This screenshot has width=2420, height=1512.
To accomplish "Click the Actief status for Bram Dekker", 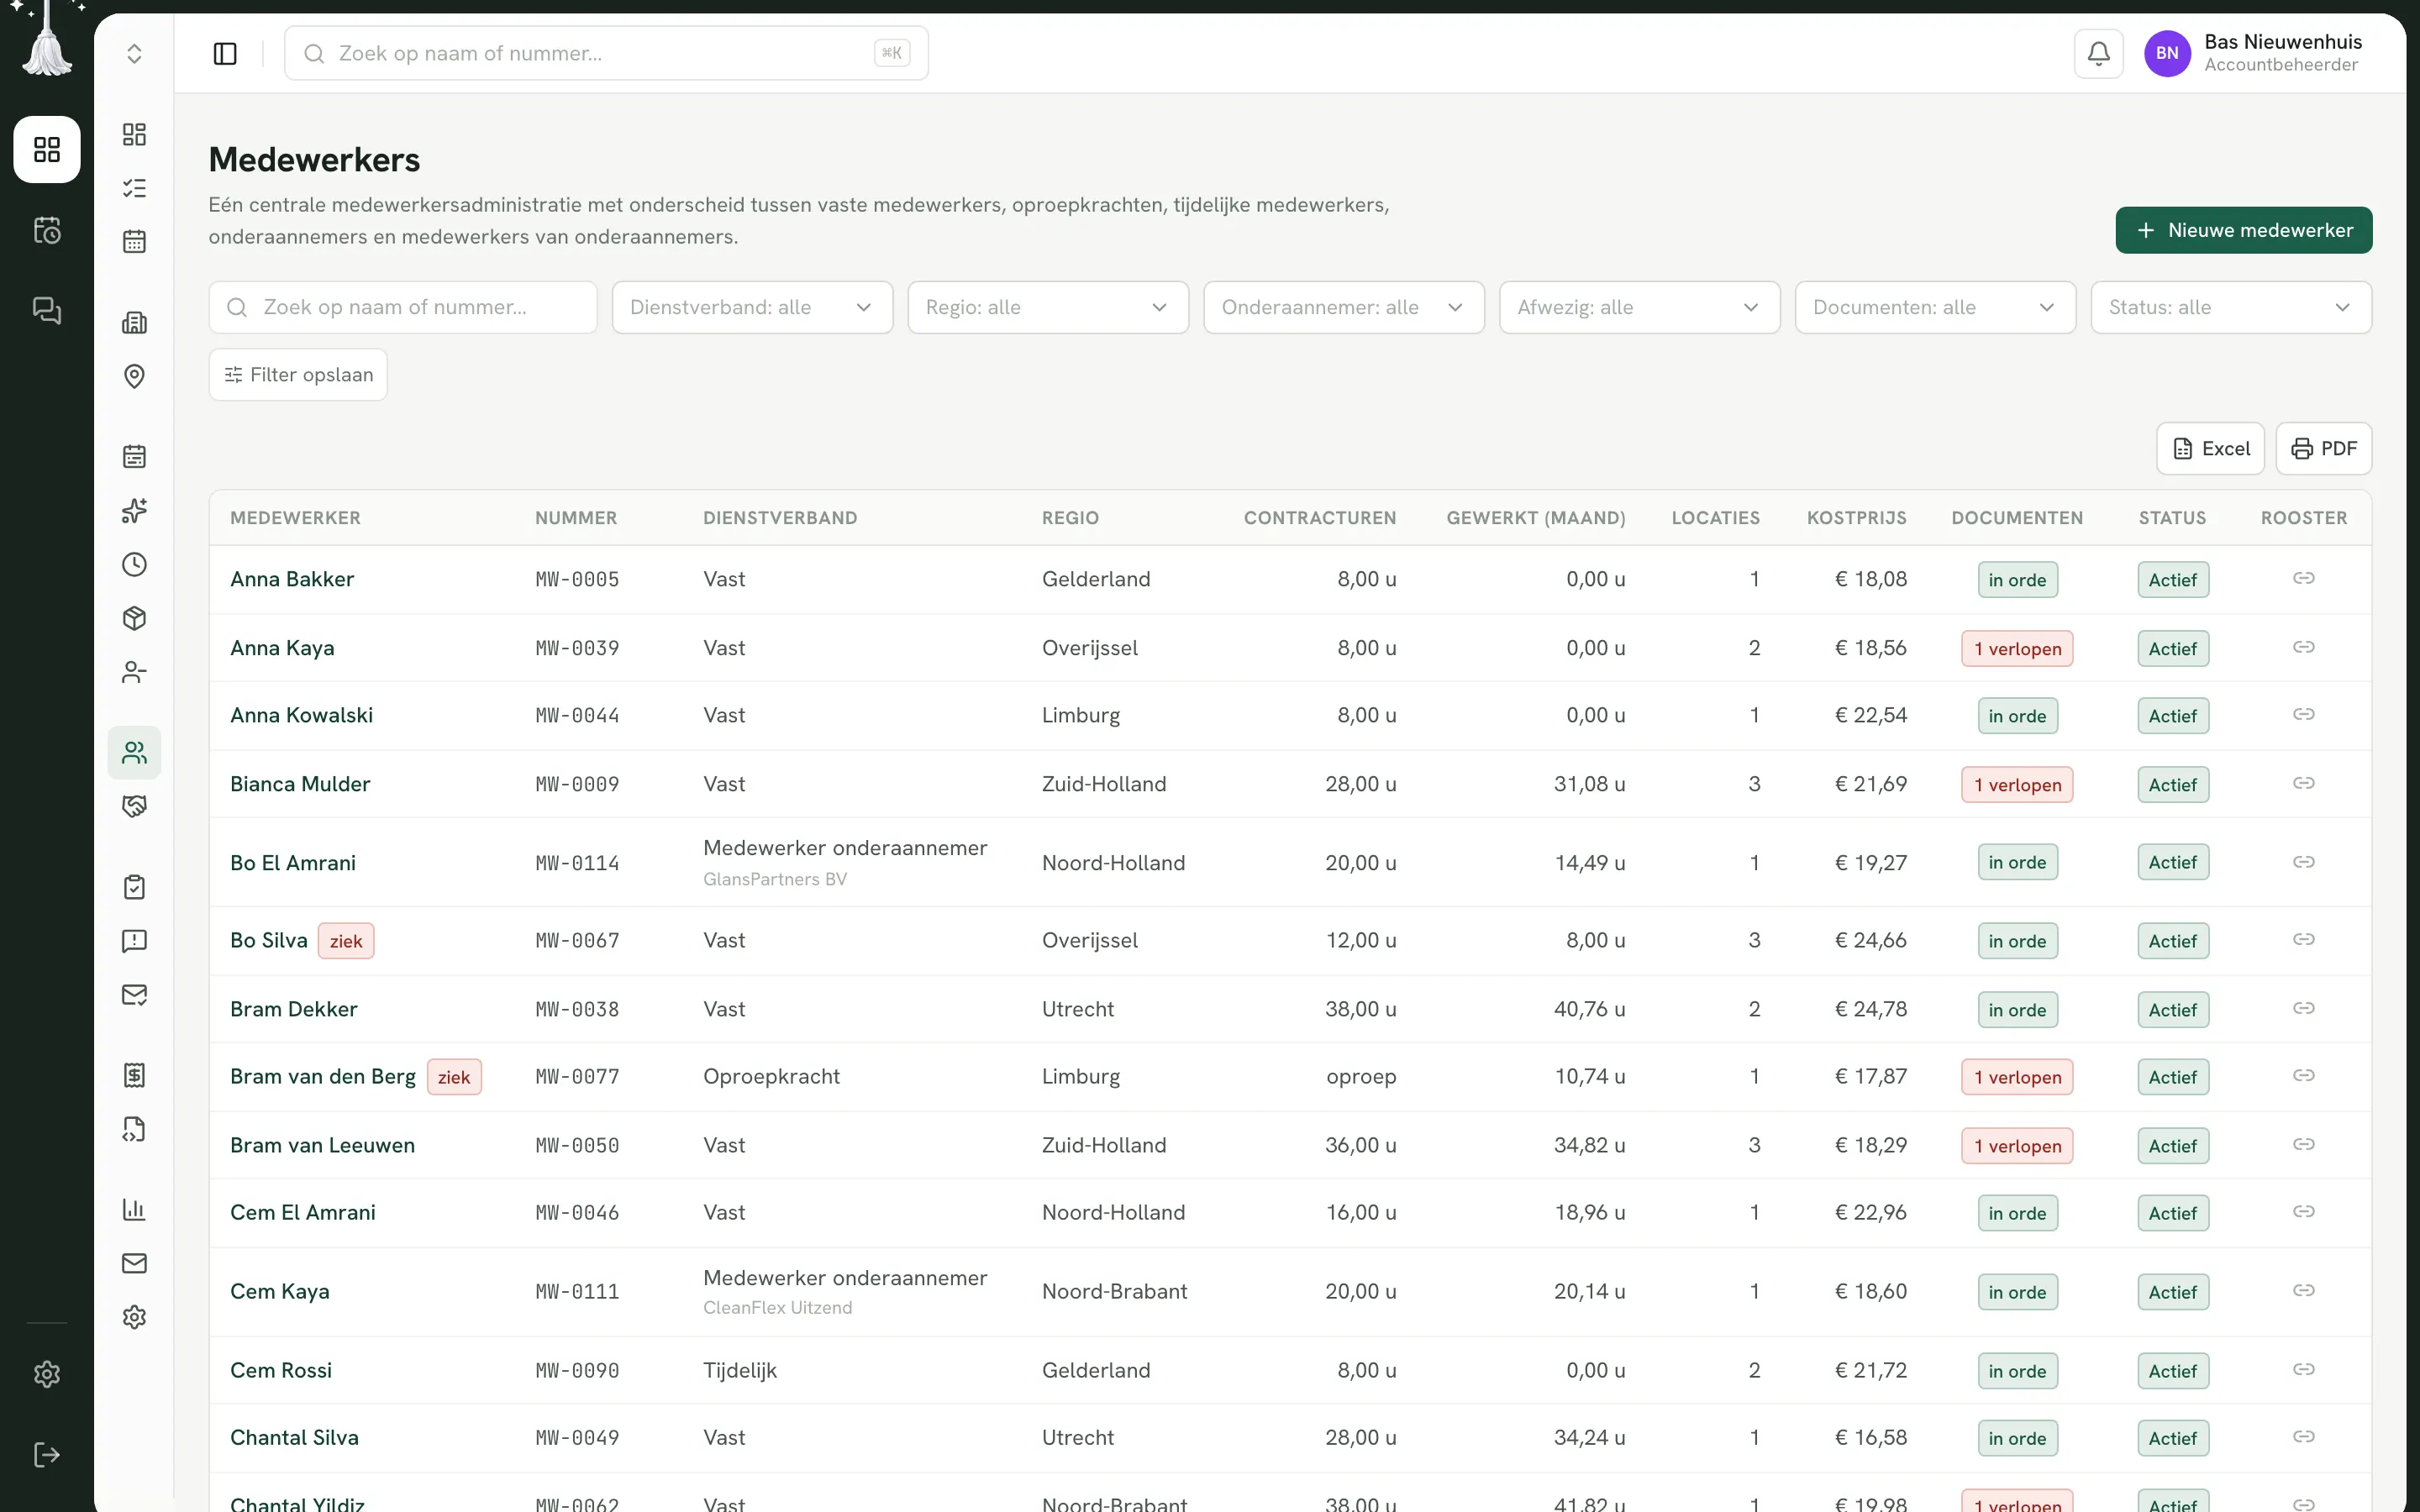I will pos(2173,1010).
